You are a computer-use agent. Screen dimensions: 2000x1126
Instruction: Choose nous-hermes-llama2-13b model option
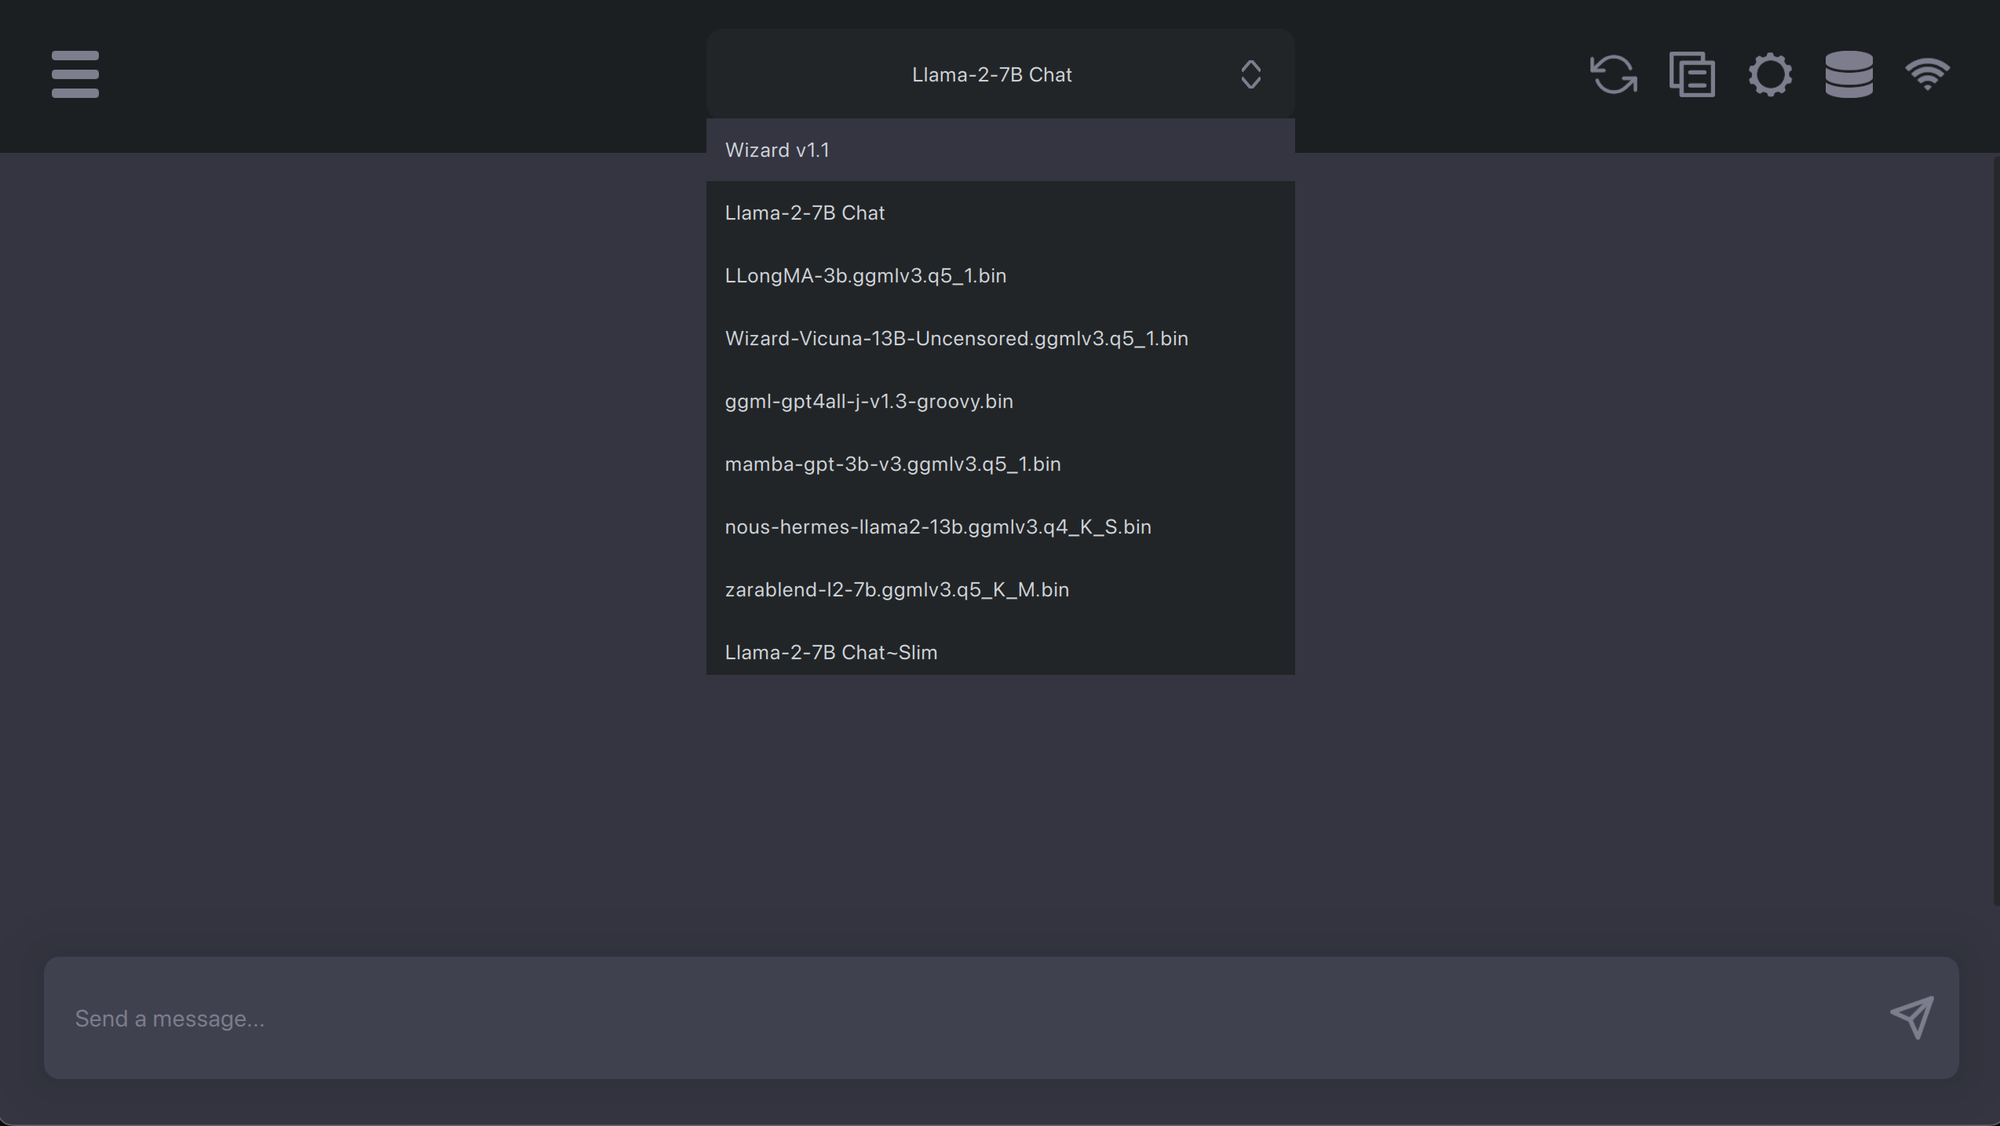[x=1000, y=527]
